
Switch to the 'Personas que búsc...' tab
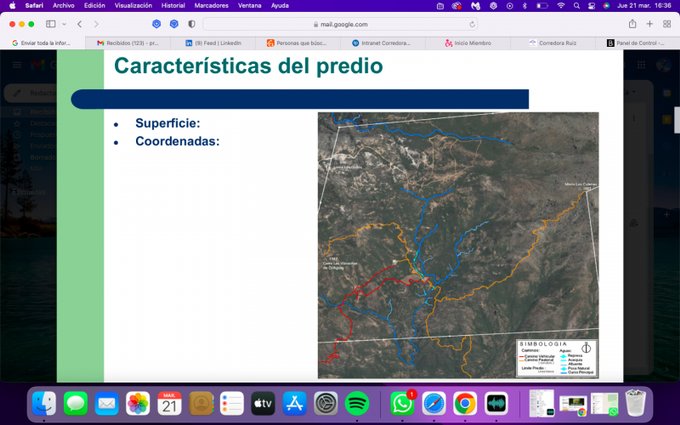tap(298, 43)
